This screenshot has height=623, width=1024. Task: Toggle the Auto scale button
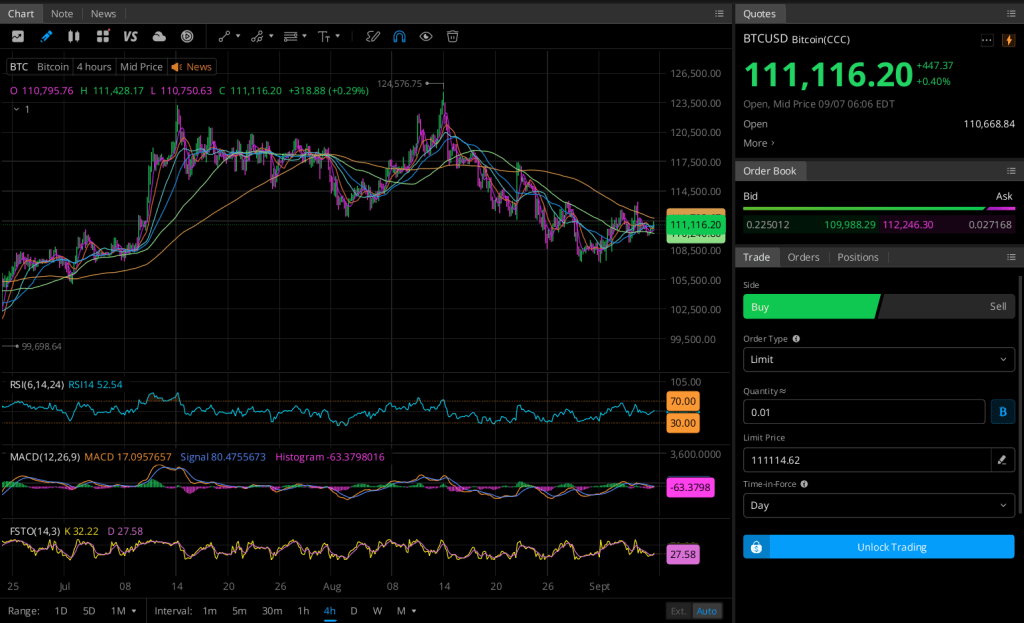pos(707,611)
